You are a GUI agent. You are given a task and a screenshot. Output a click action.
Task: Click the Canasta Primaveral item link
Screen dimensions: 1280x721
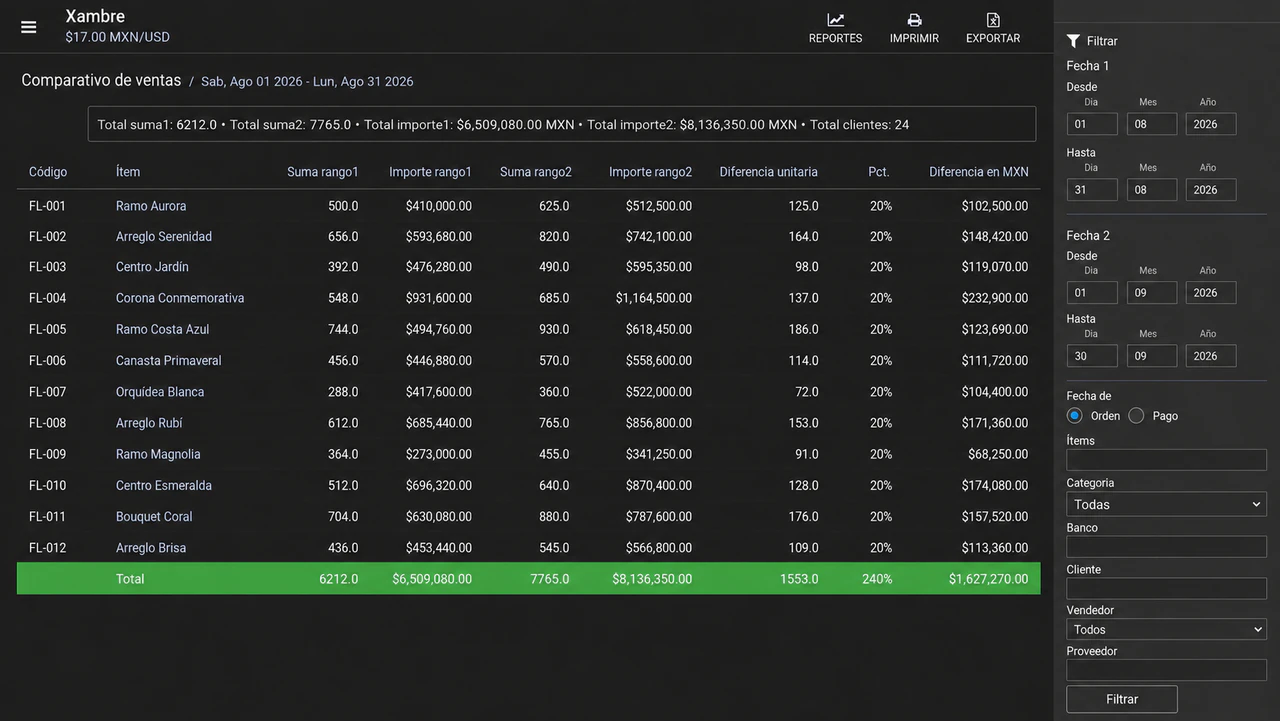coord(169,361)
